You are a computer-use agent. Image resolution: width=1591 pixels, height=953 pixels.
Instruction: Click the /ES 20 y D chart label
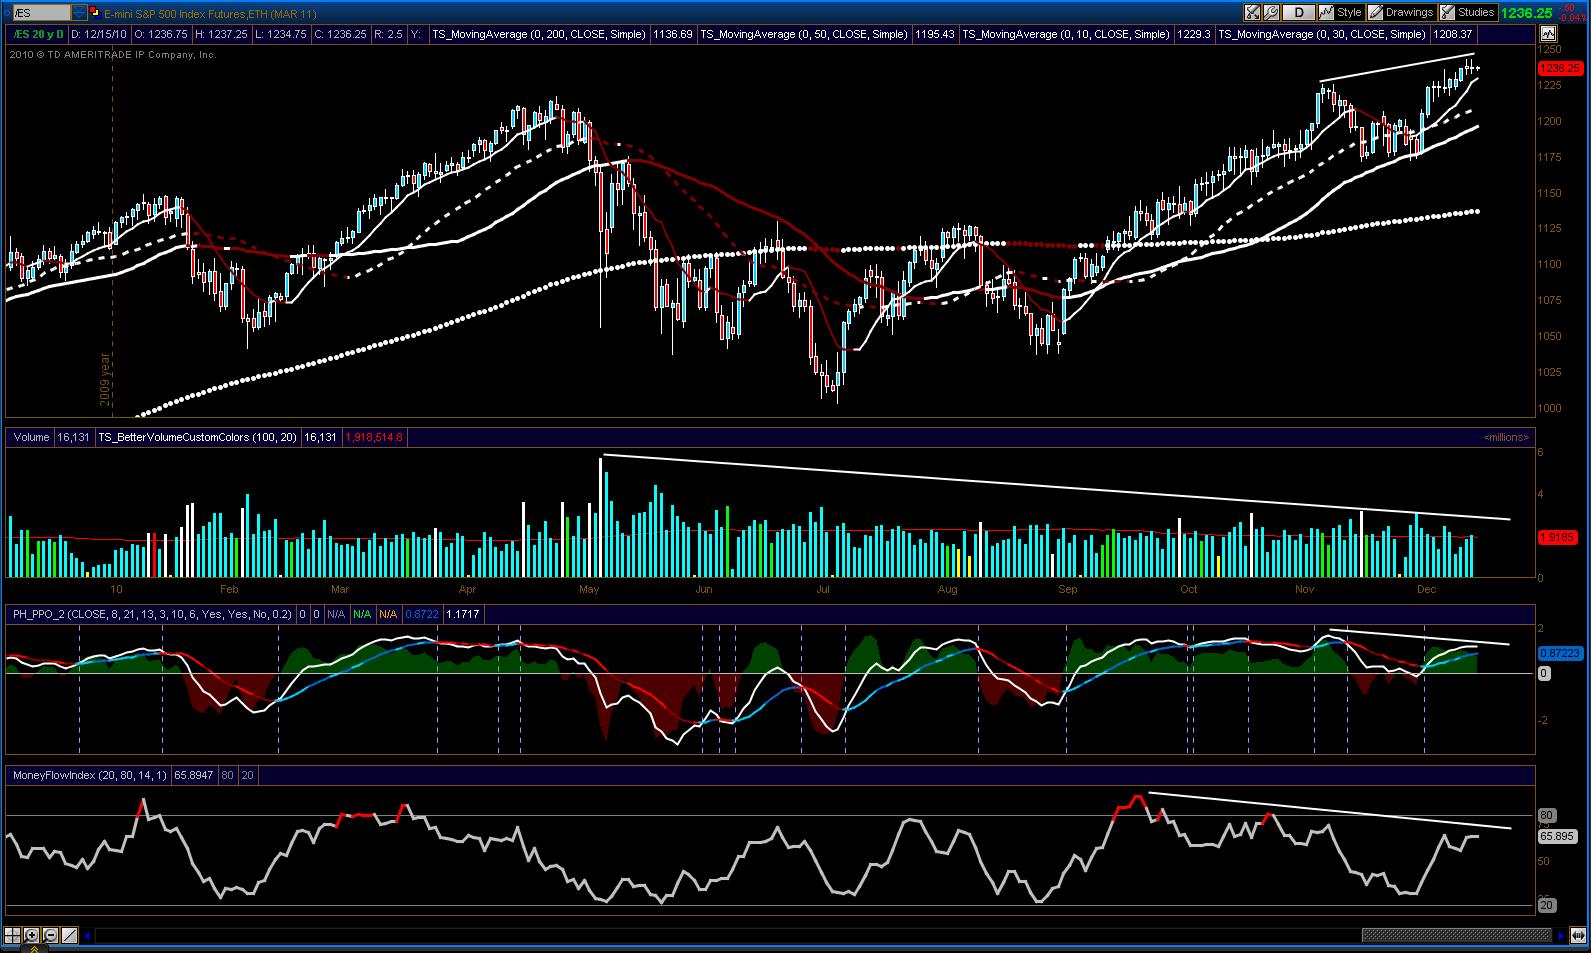[x=37, y=34]
